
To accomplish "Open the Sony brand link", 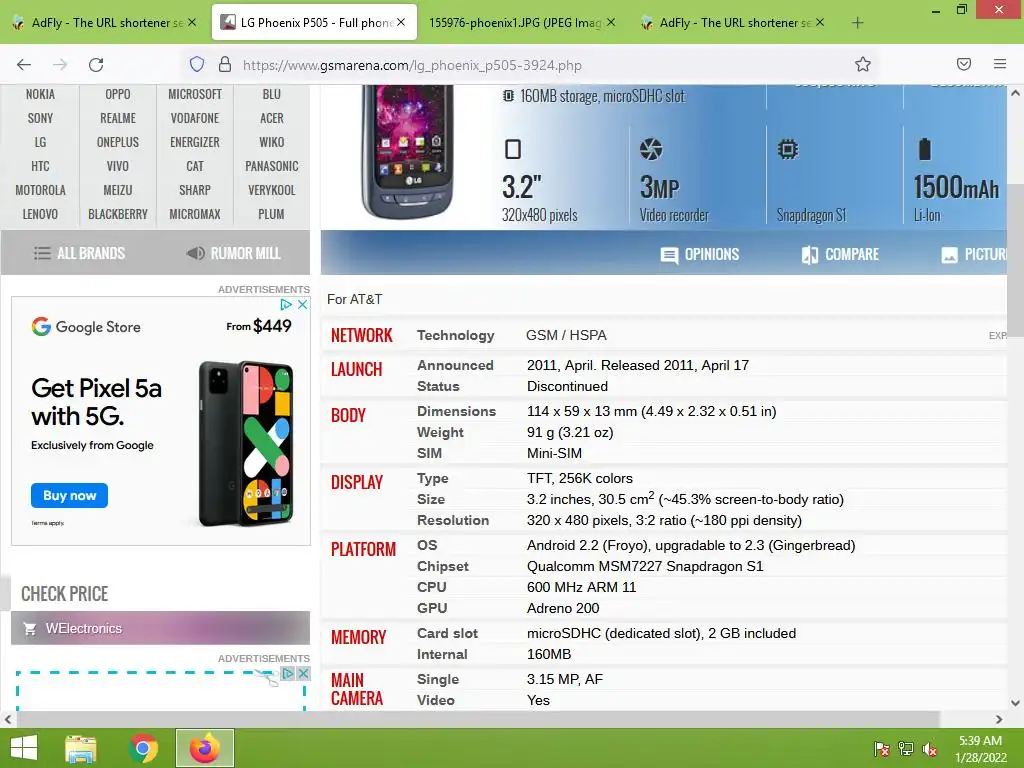I will point(40,118).
